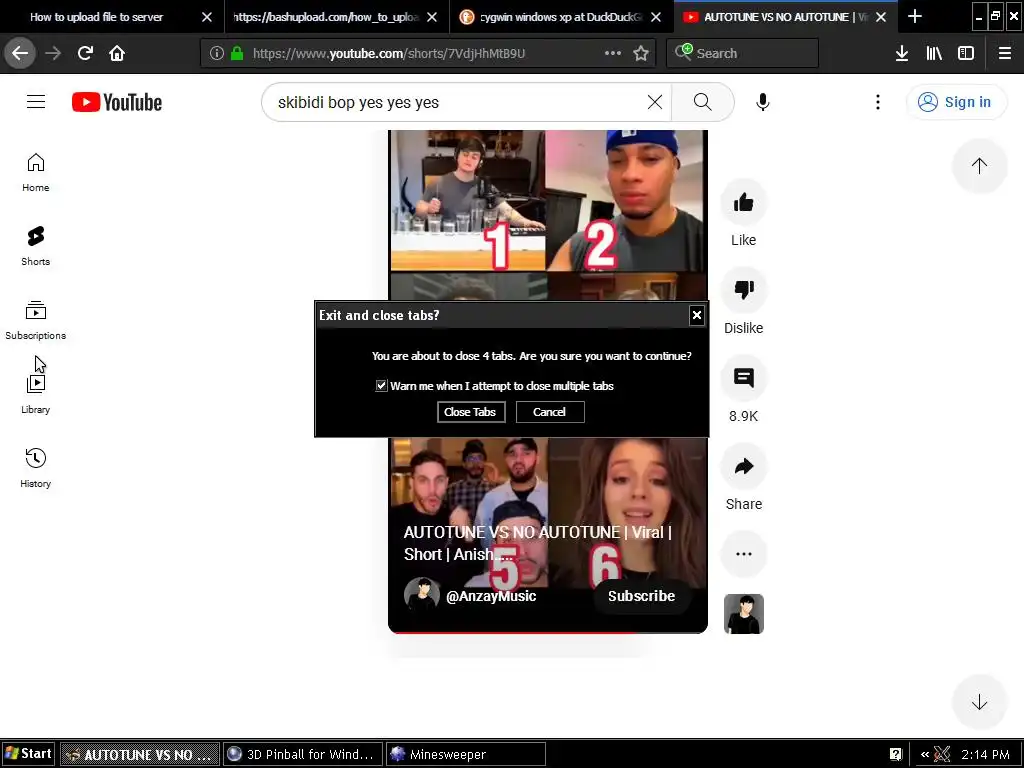Switch to Minesweeper taskbar item
The width and height of the screenshot is (1024, 768).
tap(465, 754)
